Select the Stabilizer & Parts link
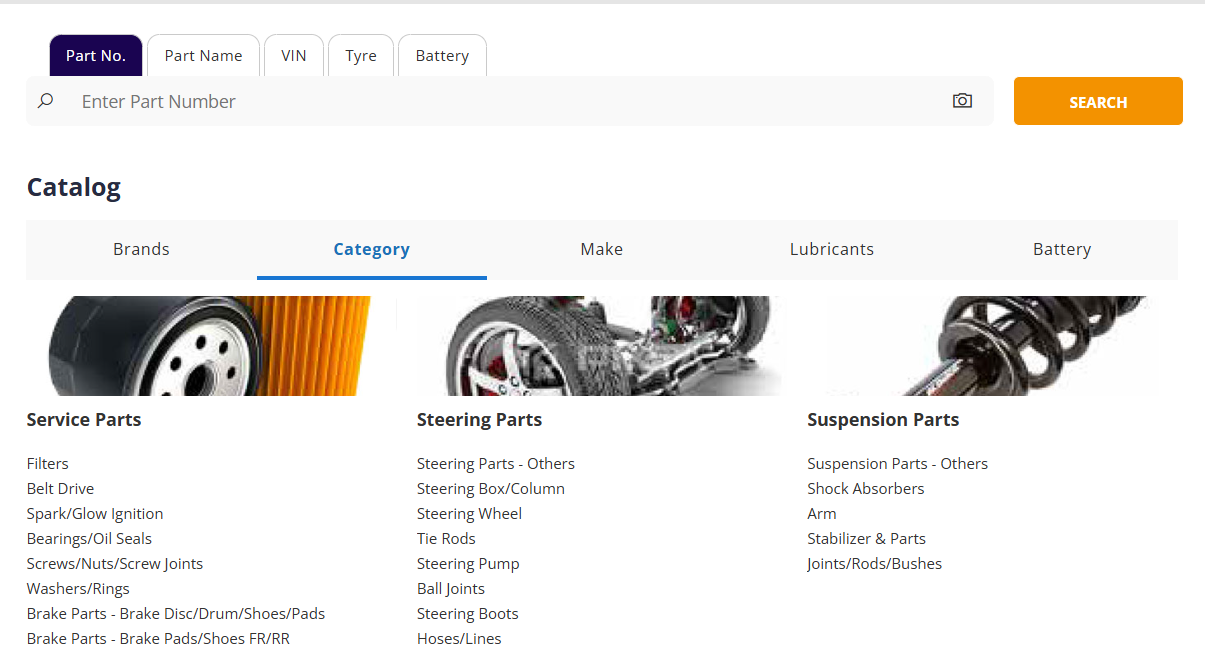1205x655 pixels. click(x=866, y=539)
